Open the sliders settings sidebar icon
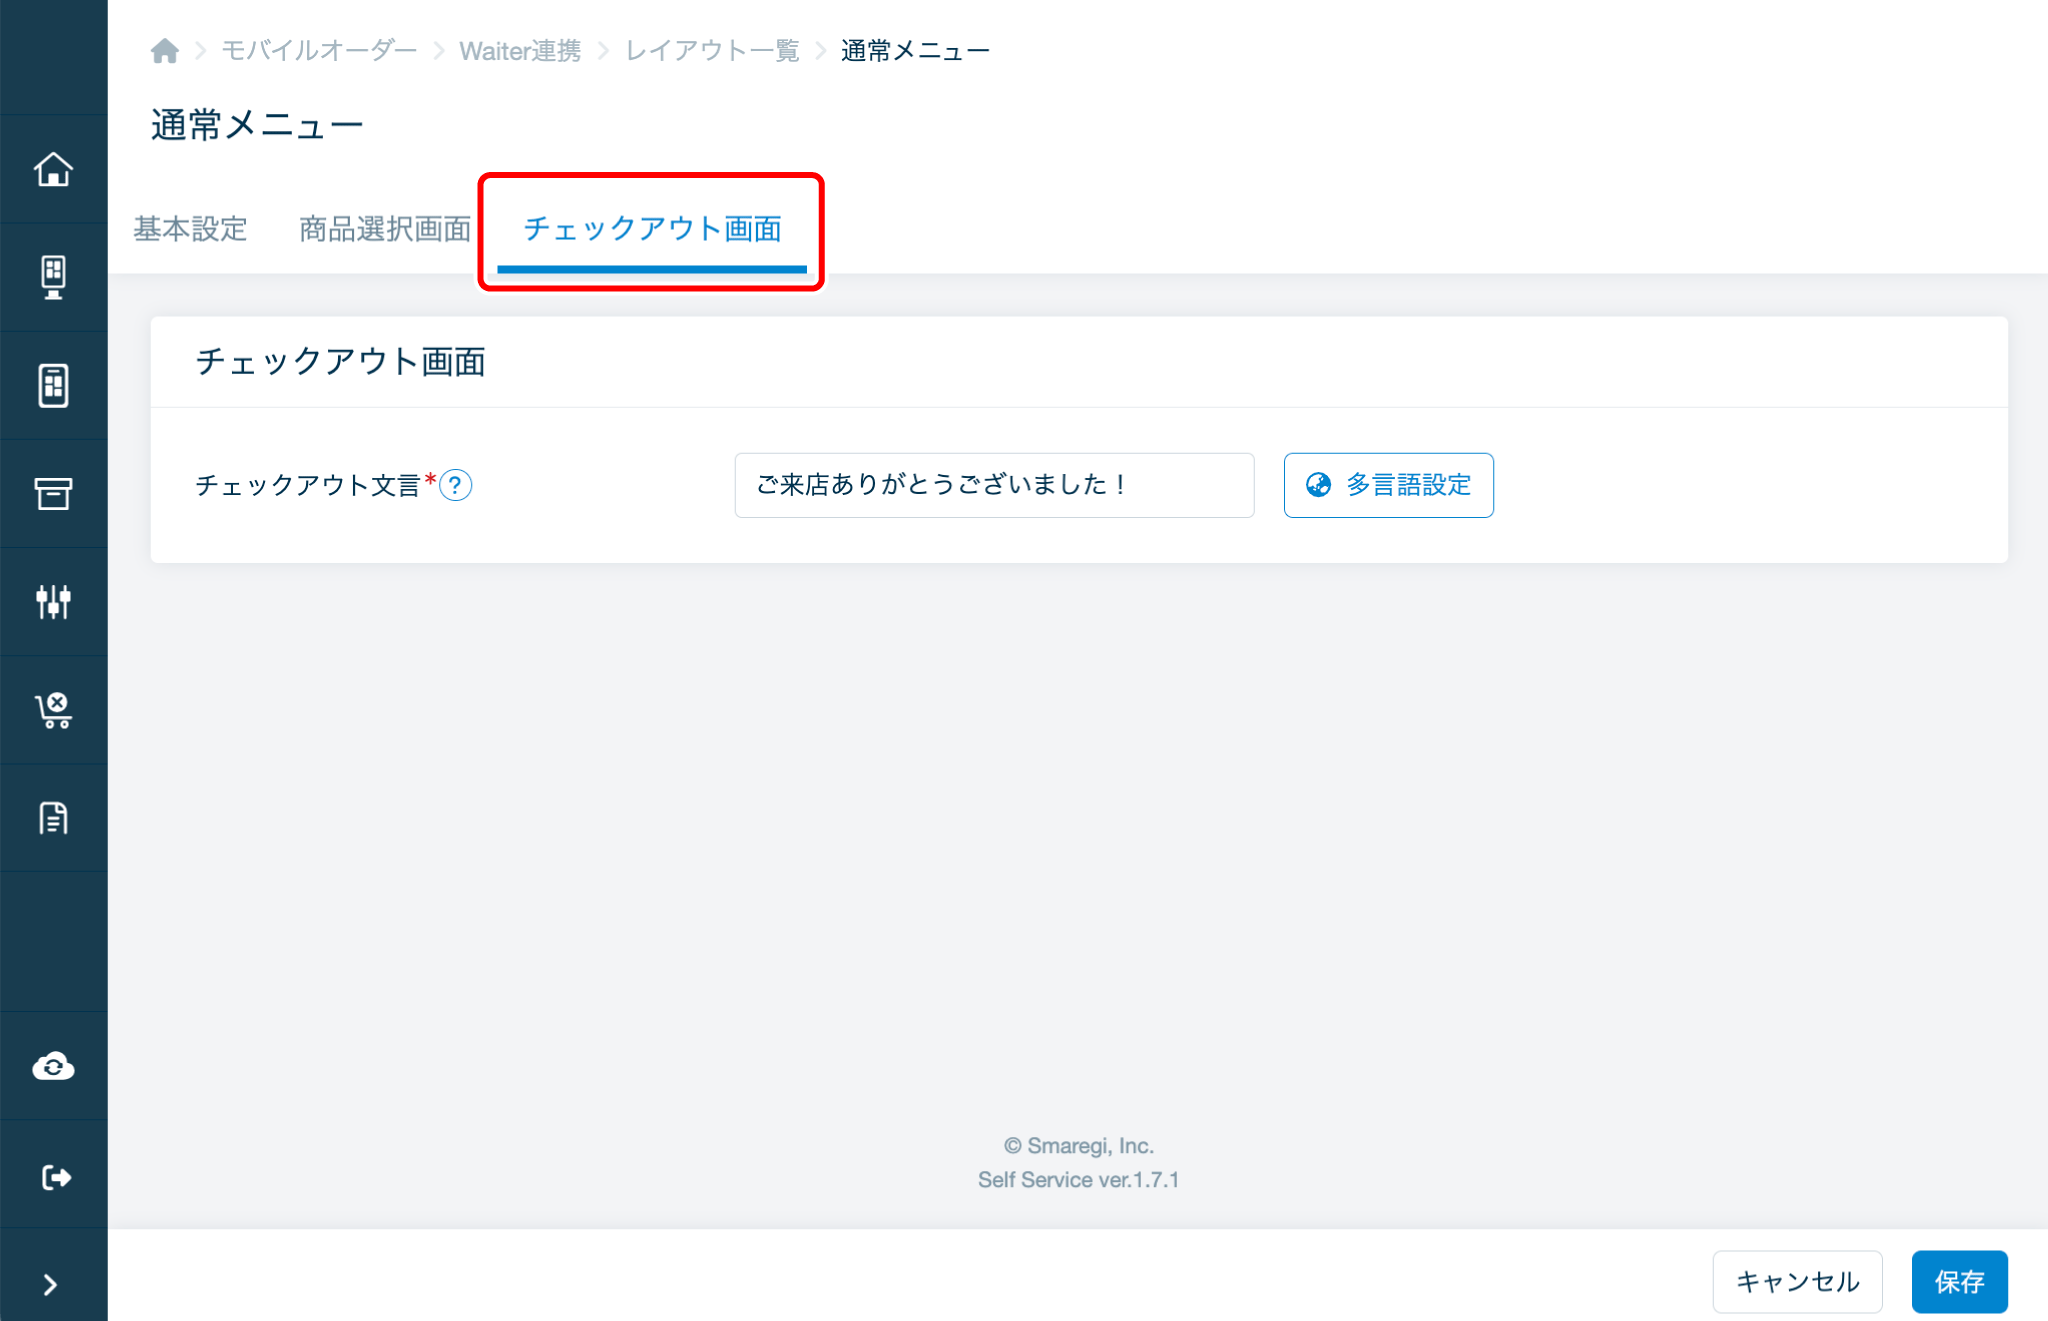 (x=53, y=601)
